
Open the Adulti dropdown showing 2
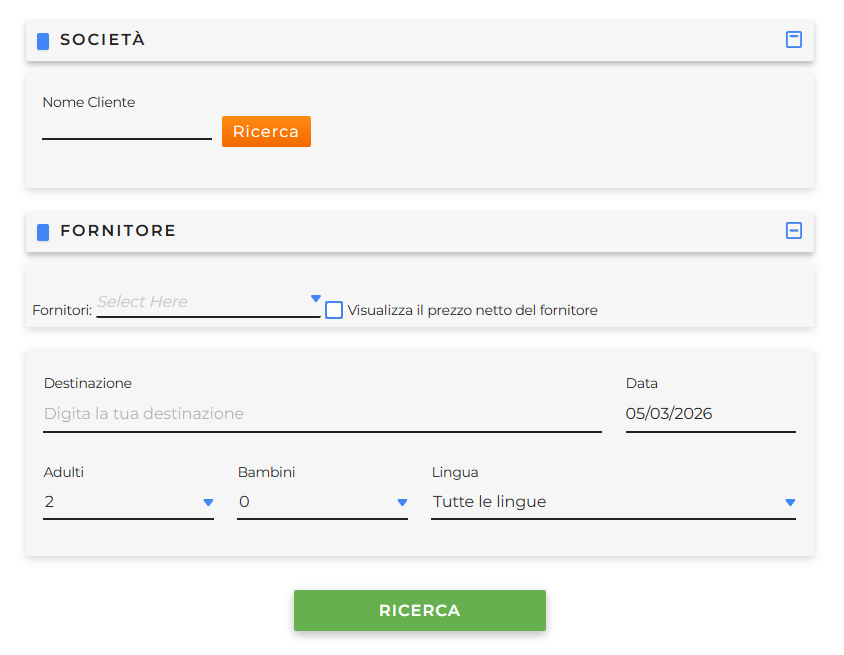120,502
